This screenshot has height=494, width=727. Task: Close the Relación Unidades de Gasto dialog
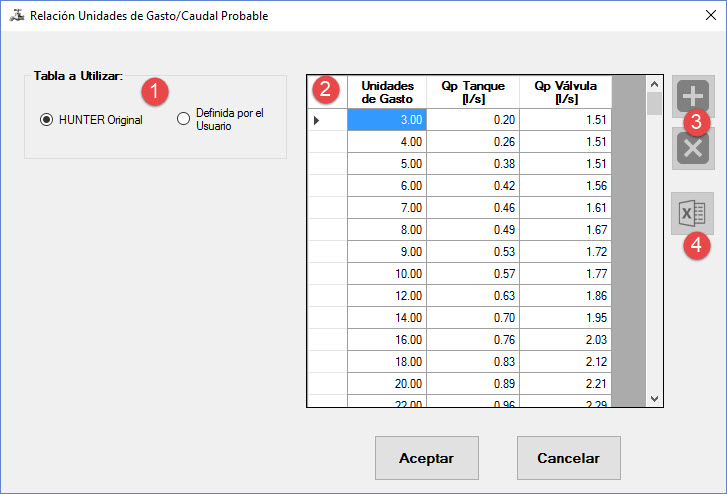point(710,15)
